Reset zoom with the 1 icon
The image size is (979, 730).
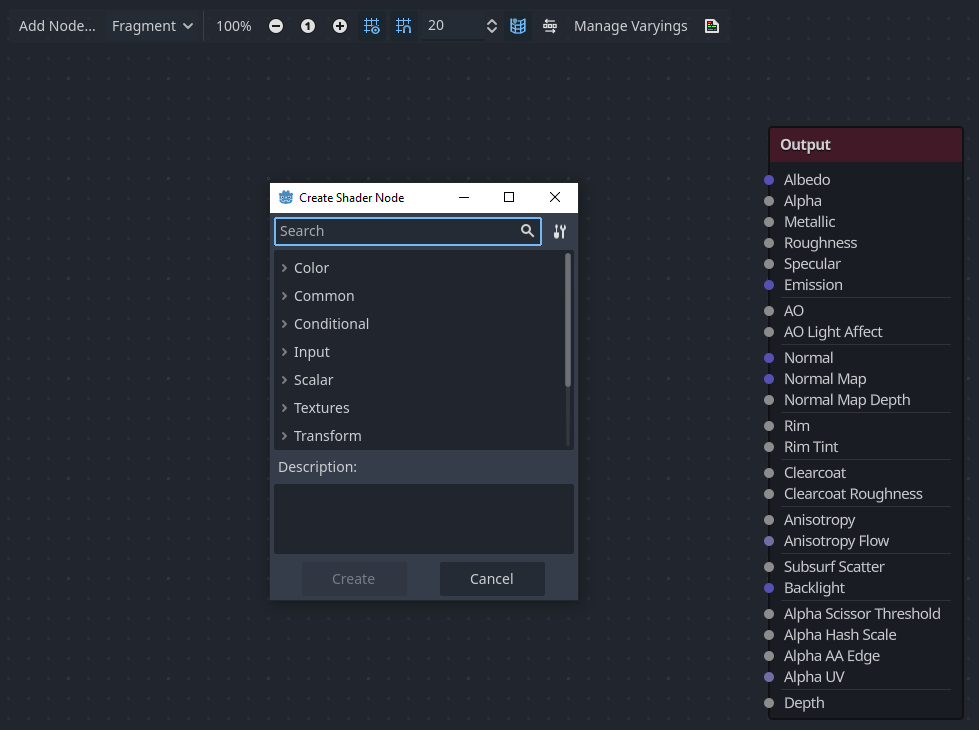tap(308, 26)
